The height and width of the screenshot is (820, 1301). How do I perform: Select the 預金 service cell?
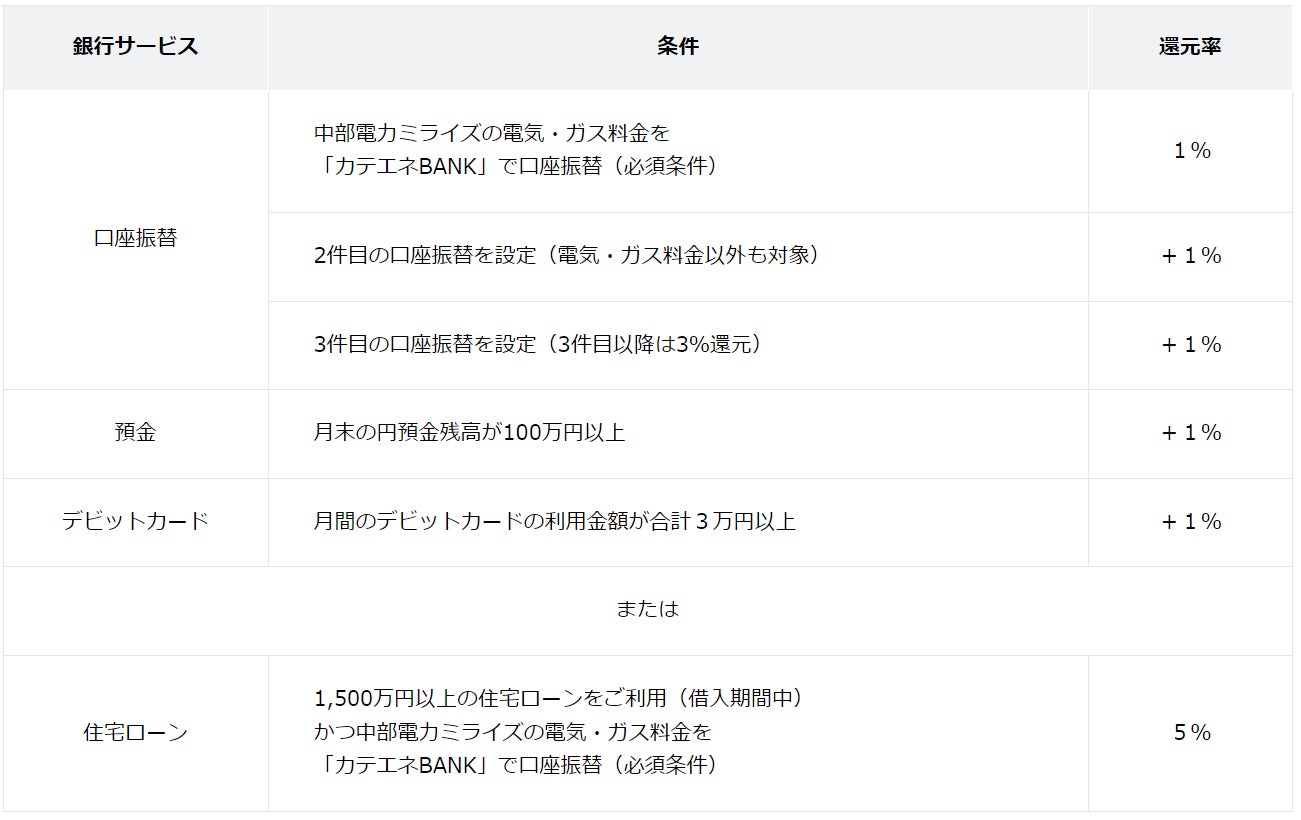pos(135,433)
